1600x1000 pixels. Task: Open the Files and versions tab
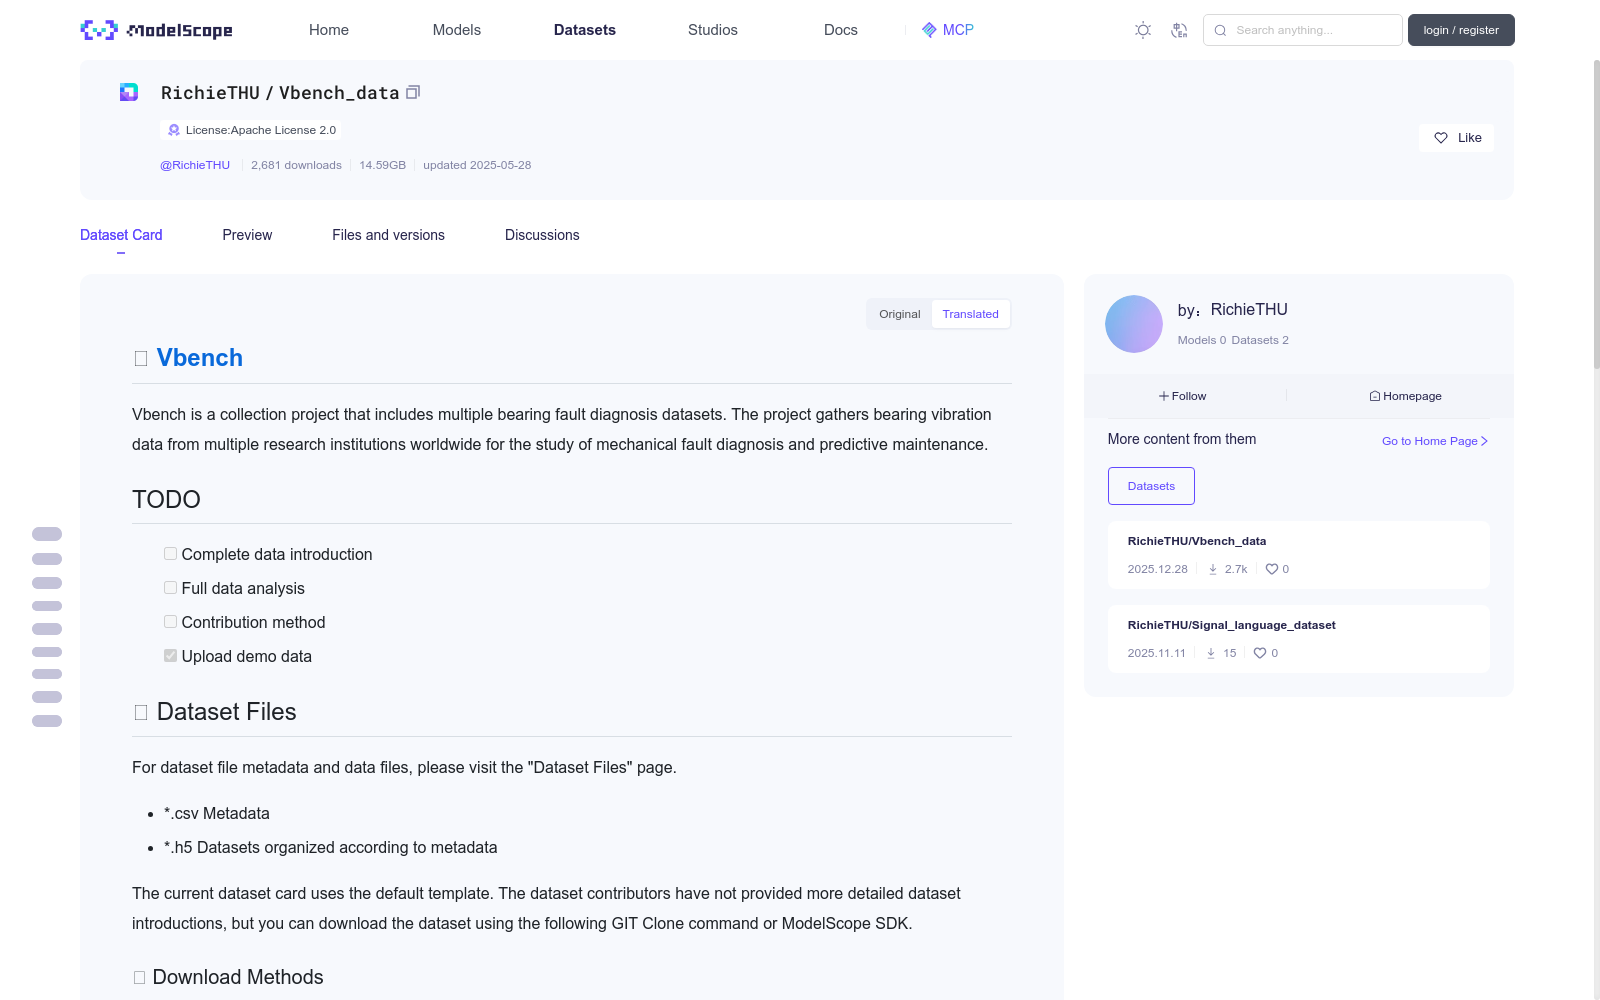[x=389, y=235]
